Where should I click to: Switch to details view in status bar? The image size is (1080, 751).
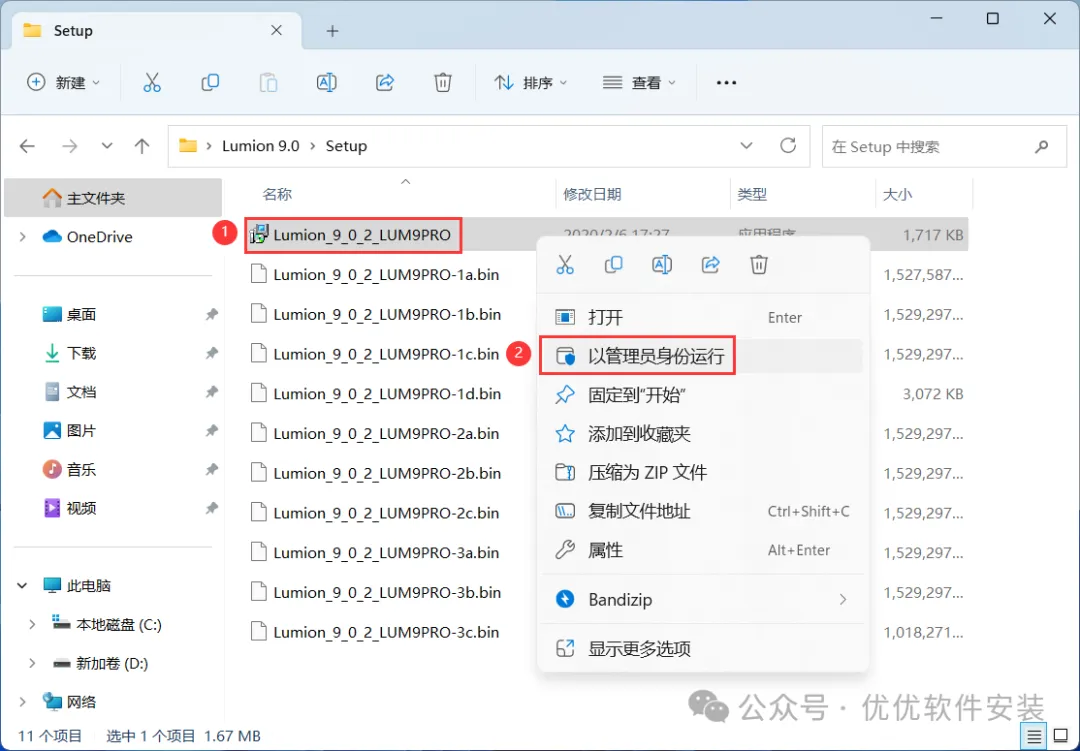point(1034,736)
